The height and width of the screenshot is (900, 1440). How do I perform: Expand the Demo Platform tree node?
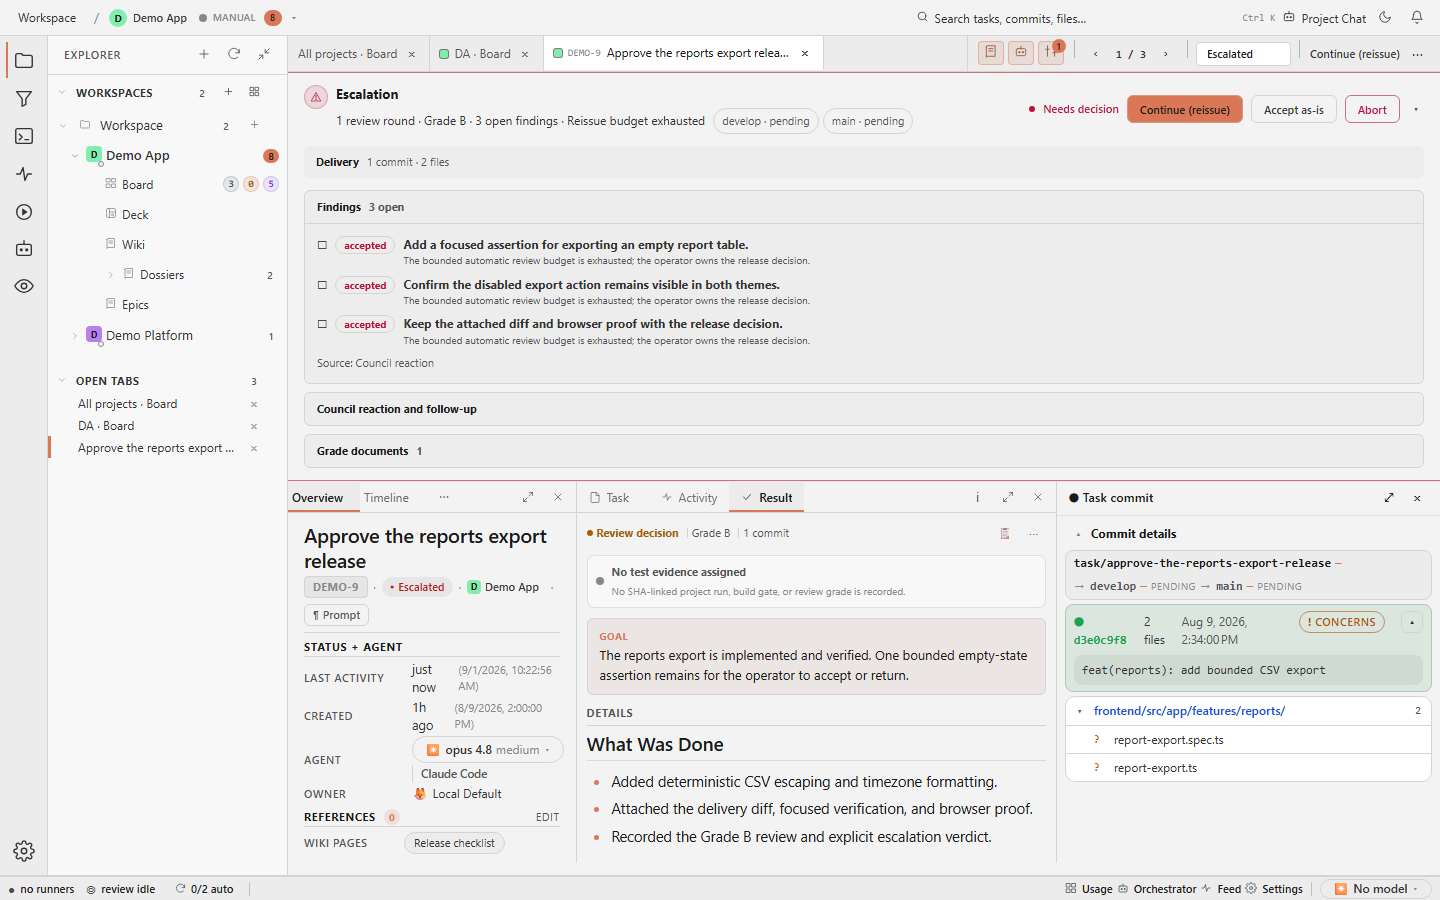[x=75, y=335]
